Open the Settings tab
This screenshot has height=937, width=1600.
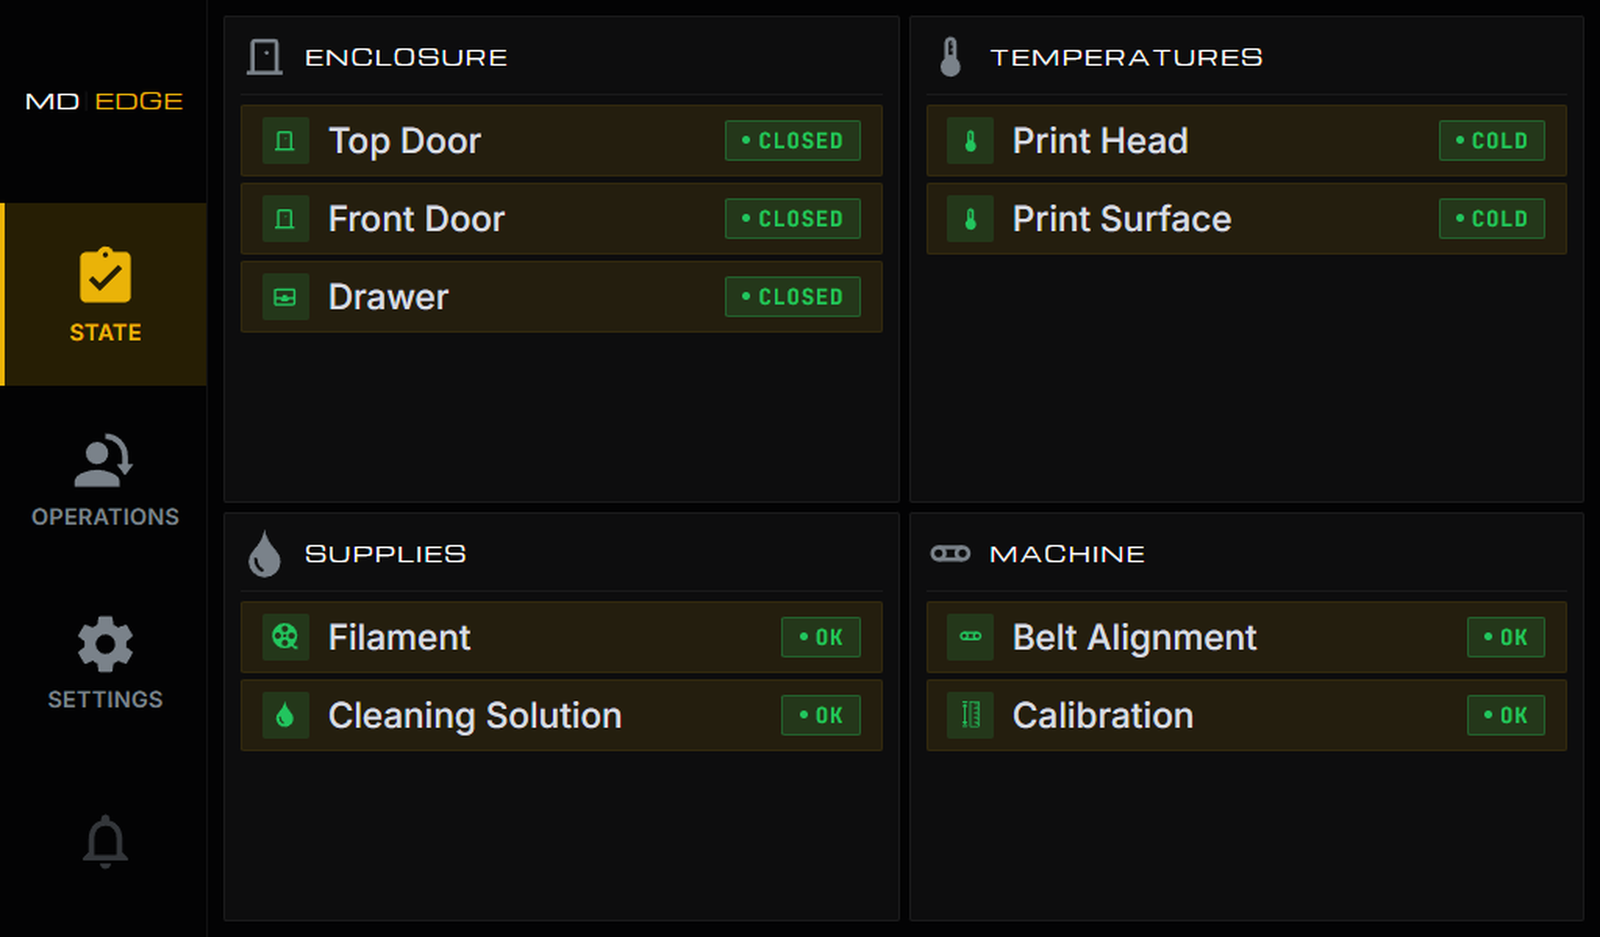point(105,663)
